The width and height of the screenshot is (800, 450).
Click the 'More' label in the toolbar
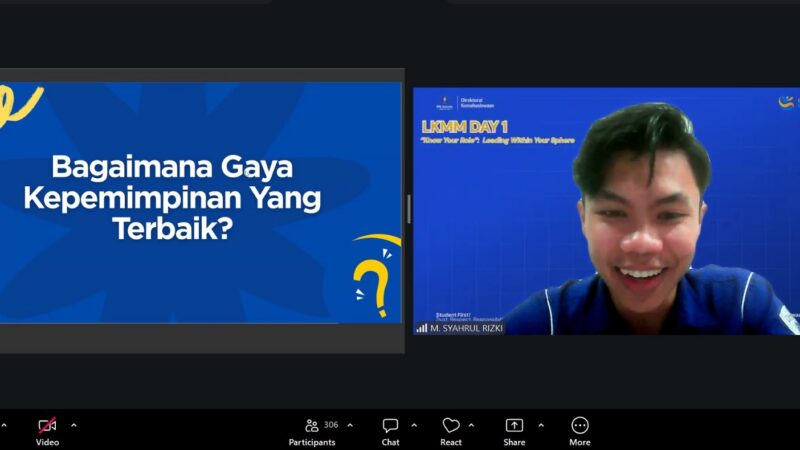[x=580, y=442]
